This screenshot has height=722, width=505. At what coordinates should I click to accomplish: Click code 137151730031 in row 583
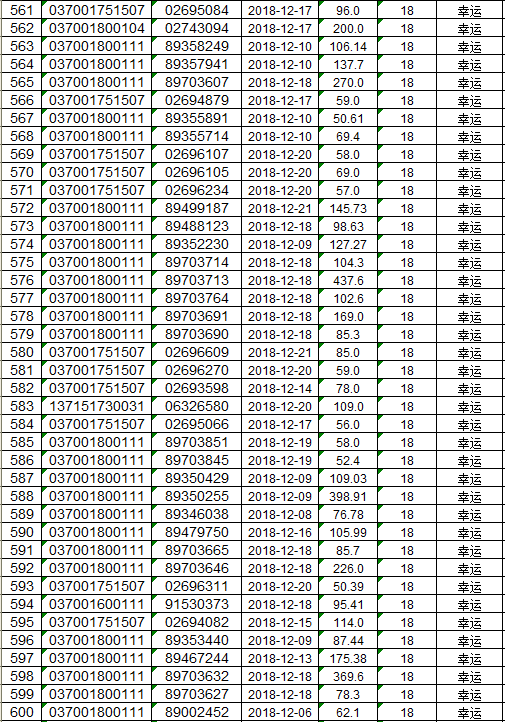97,406
